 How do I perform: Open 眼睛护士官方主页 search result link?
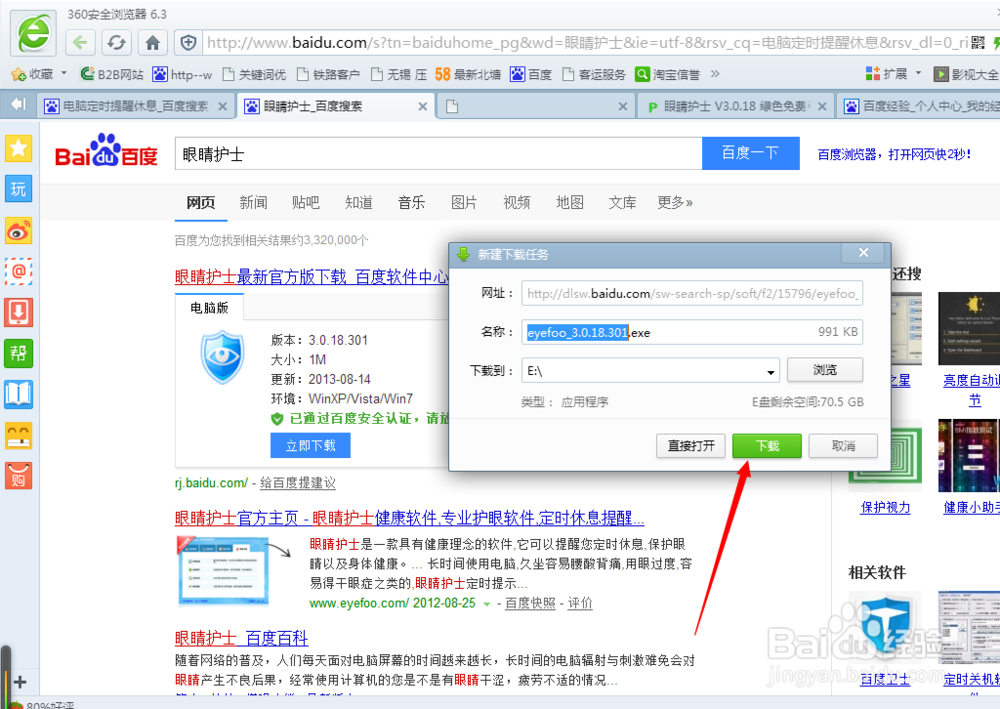pyautogui.click(x=409, y=518)
